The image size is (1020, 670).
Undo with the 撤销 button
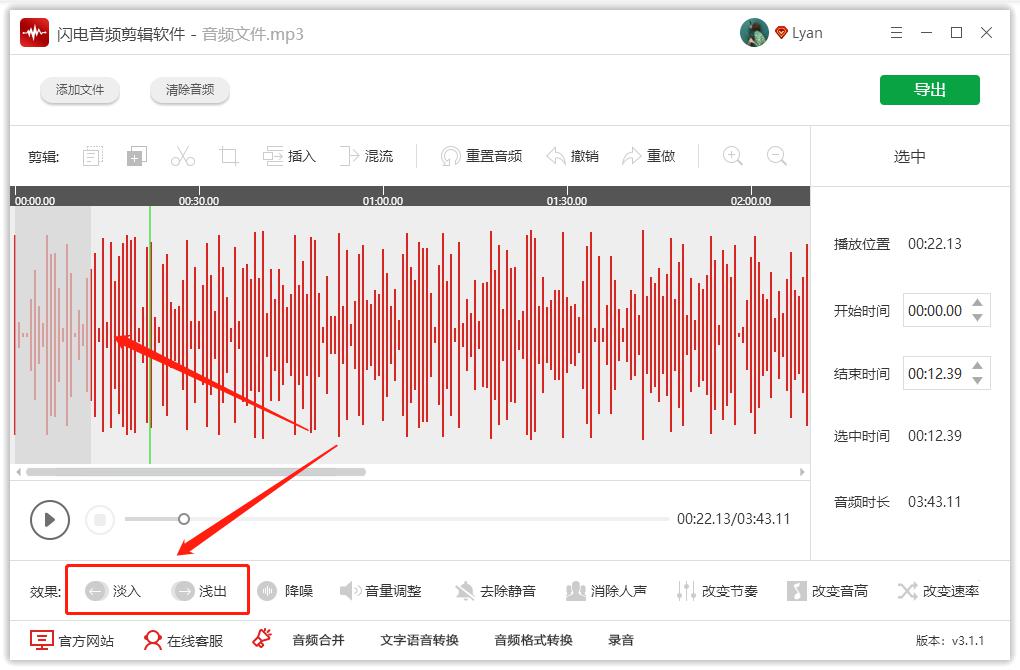click(572, 156)
